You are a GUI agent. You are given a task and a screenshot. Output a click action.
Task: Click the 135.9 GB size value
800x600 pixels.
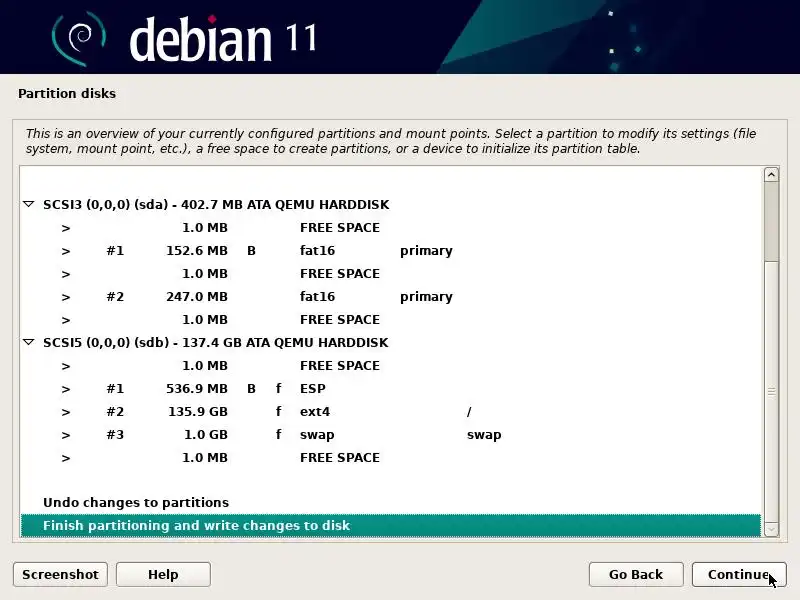(x=198, y=412)
